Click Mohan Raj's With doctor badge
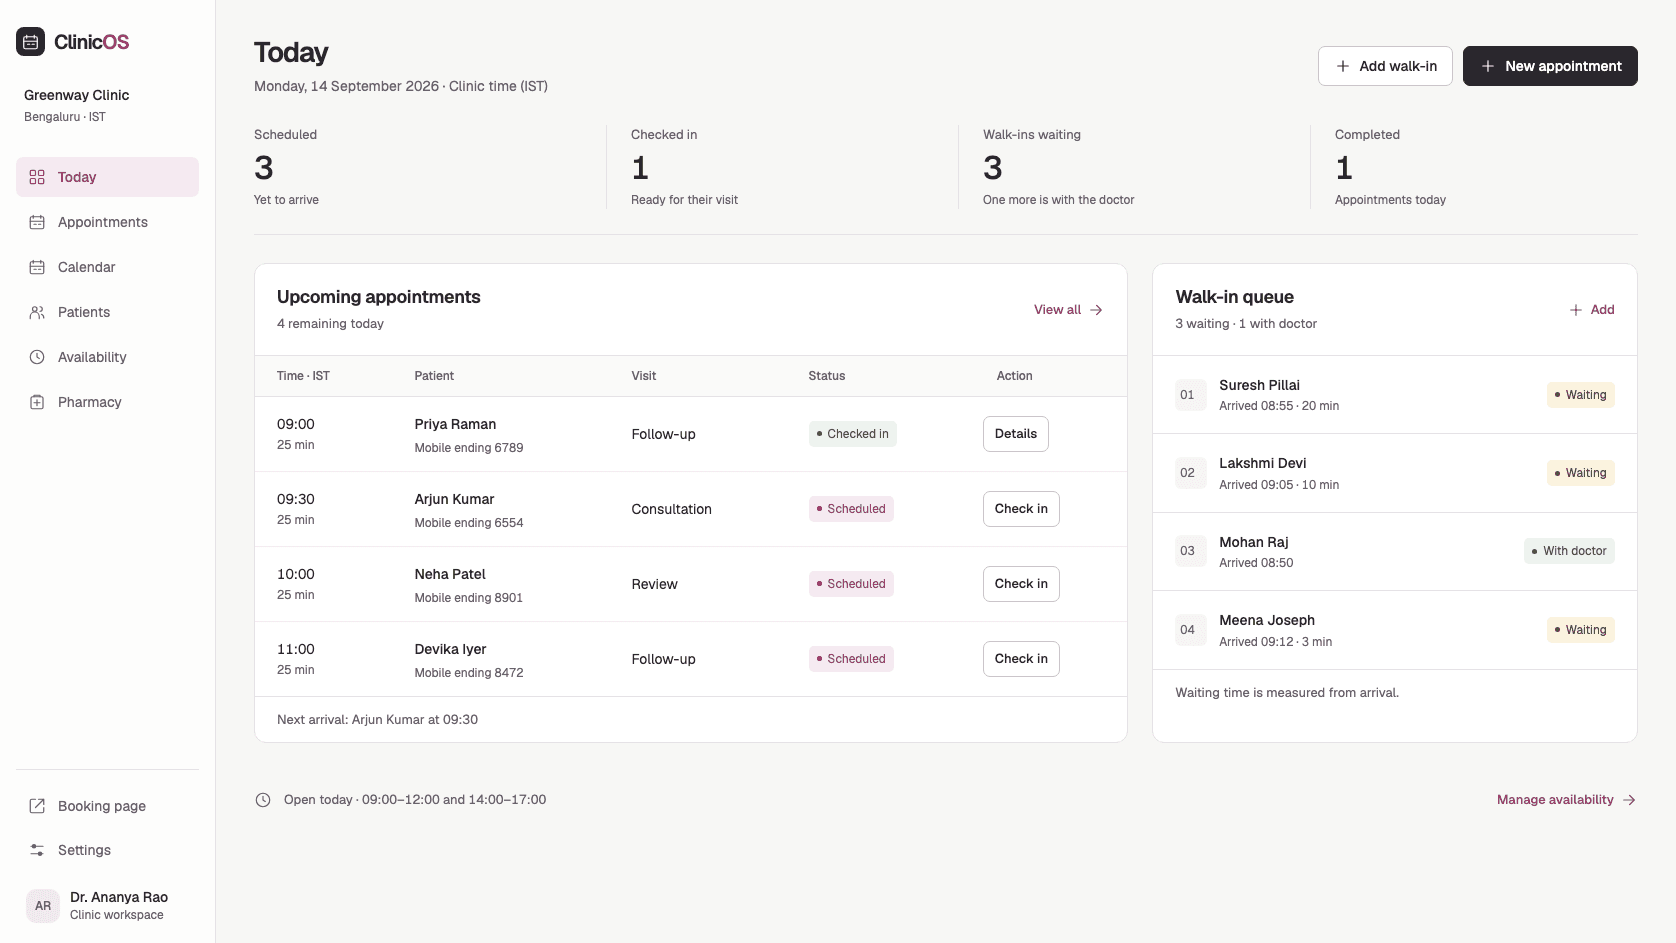 click(1570, 551)
